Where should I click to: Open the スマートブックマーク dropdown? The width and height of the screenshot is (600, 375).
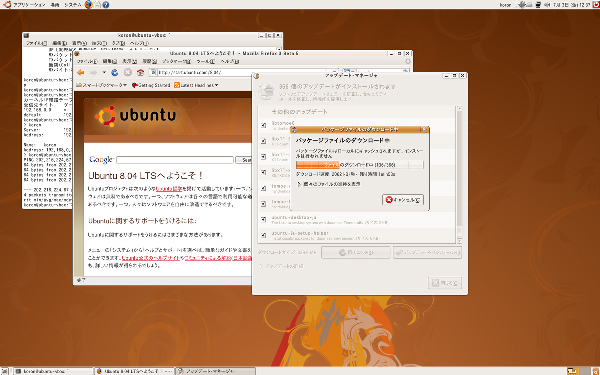pyautogui.click(x=102, y=85)
